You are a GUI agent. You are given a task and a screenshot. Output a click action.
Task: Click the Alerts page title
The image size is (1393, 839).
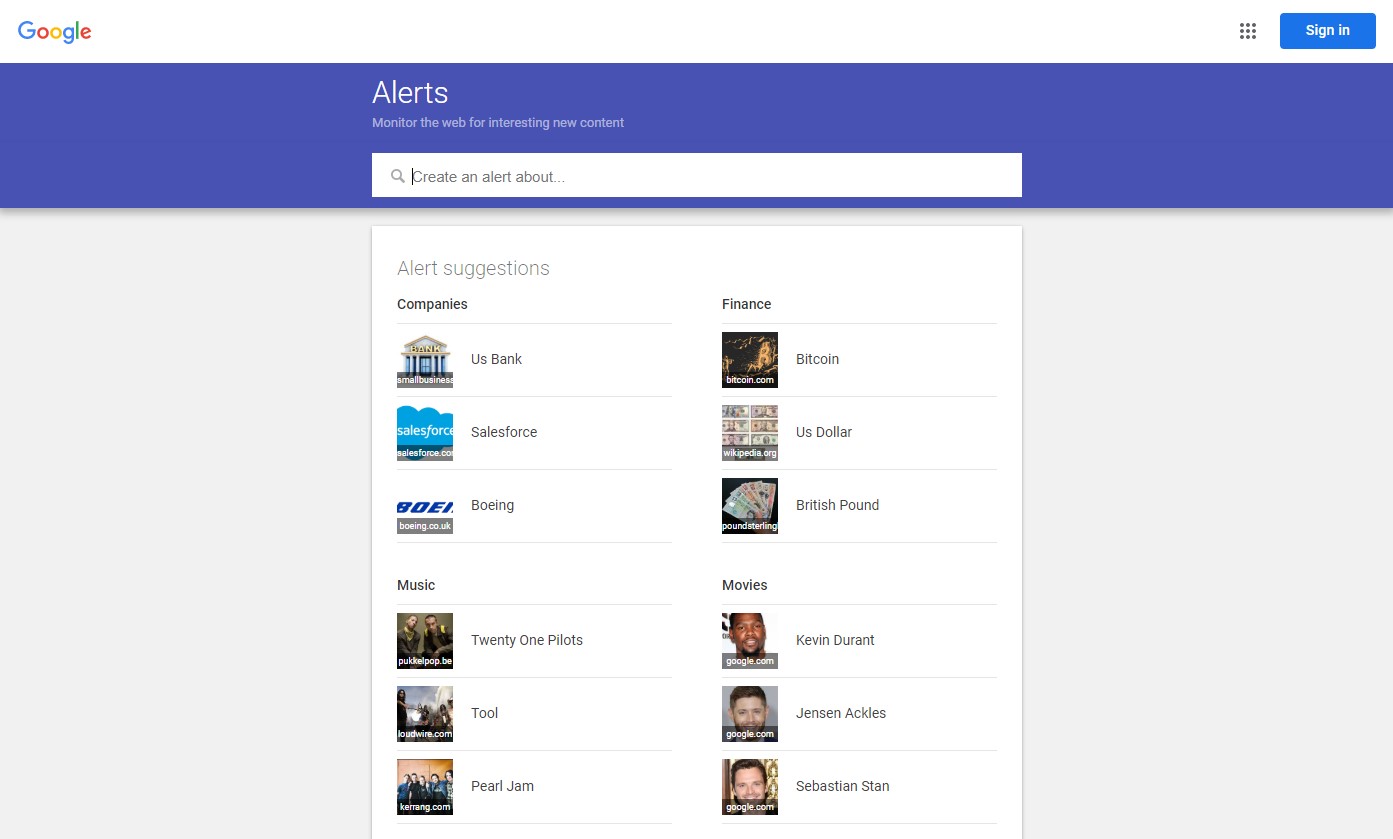coord(410,92)
